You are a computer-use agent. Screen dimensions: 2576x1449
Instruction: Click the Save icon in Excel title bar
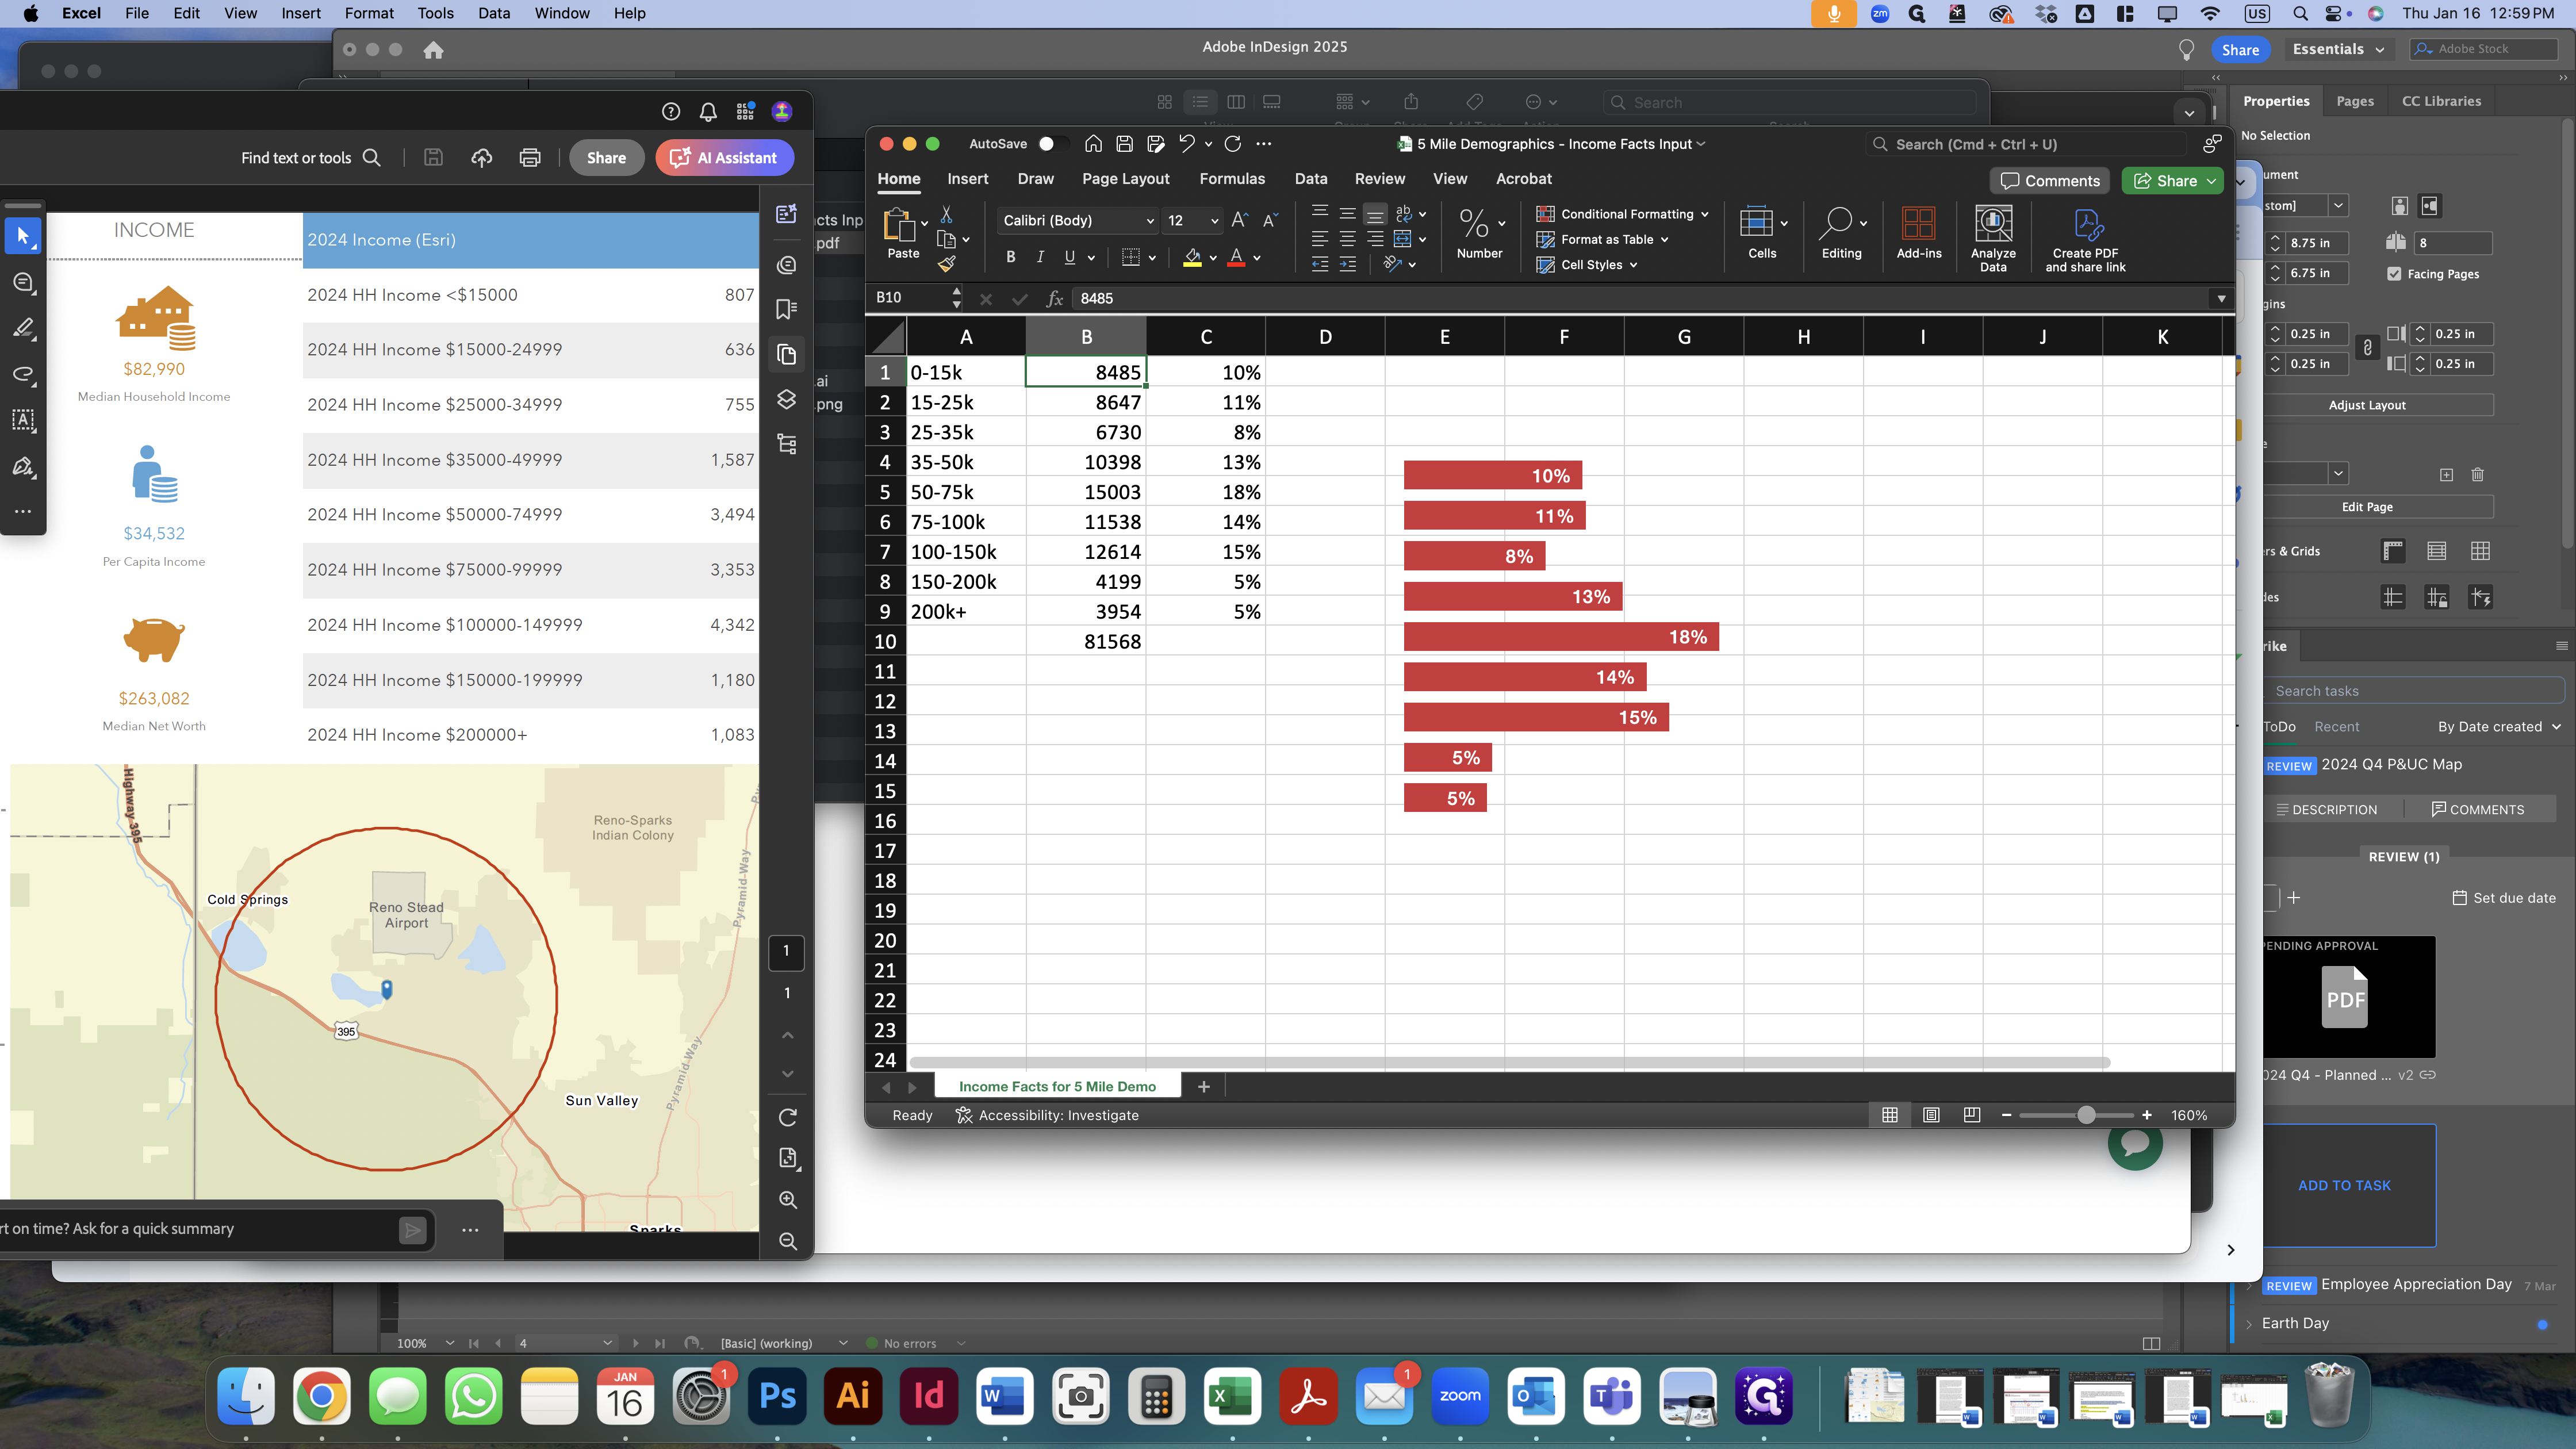click(x=1124, y=144)
